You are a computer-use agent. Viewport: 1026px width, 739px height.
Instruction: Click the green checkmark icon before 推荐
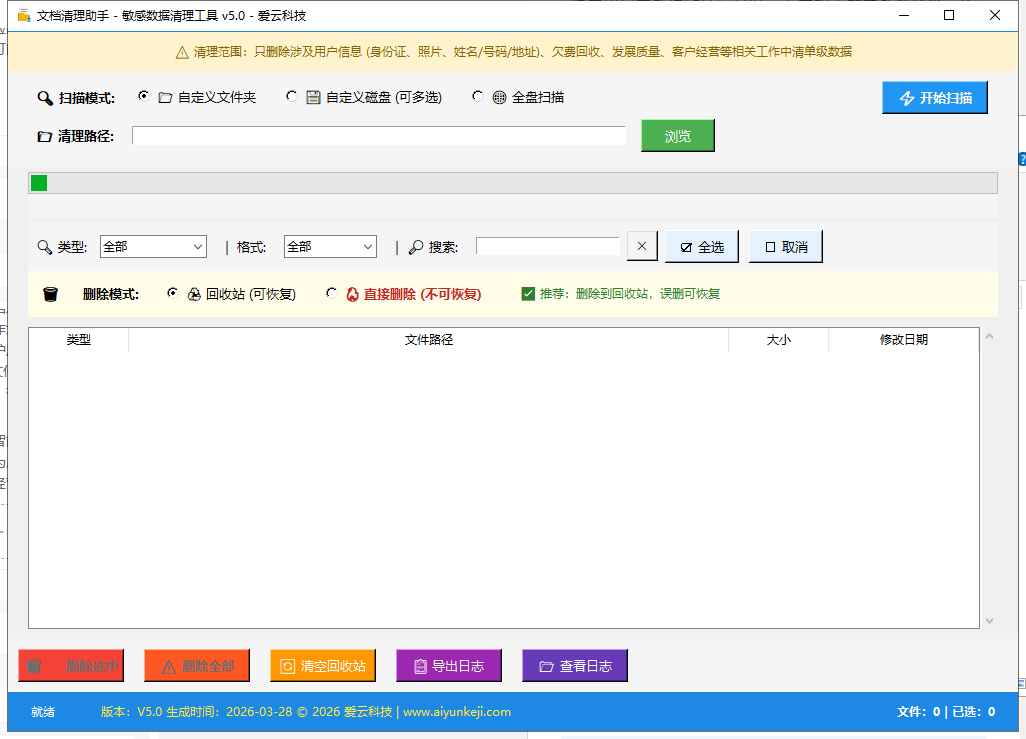click(528, 294)
